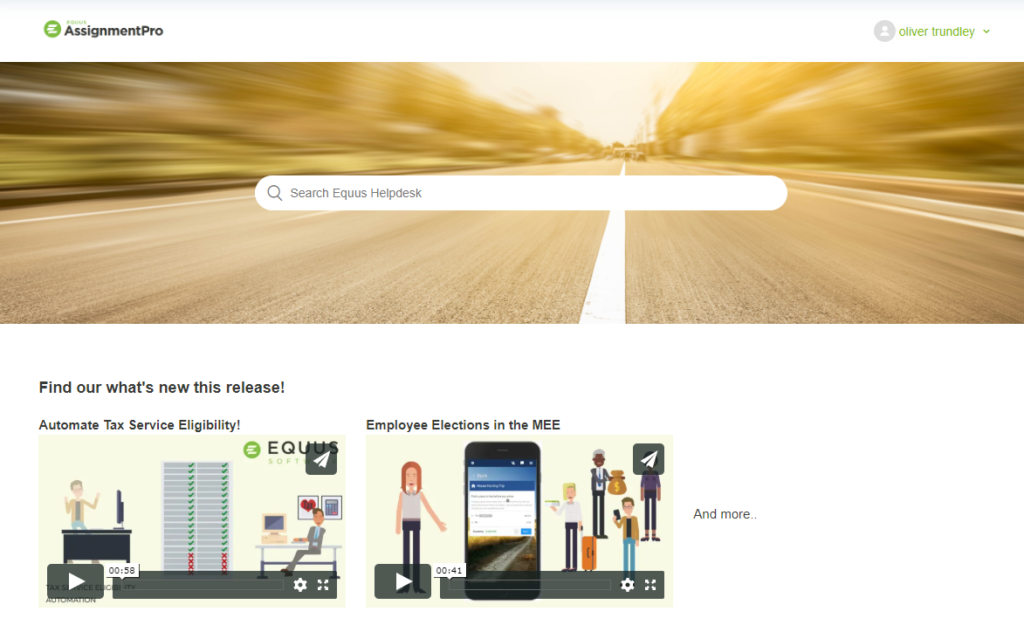Click share icon on Employee Elections video
This screenshot has width=1024, height=632.
tap(648, 459)
